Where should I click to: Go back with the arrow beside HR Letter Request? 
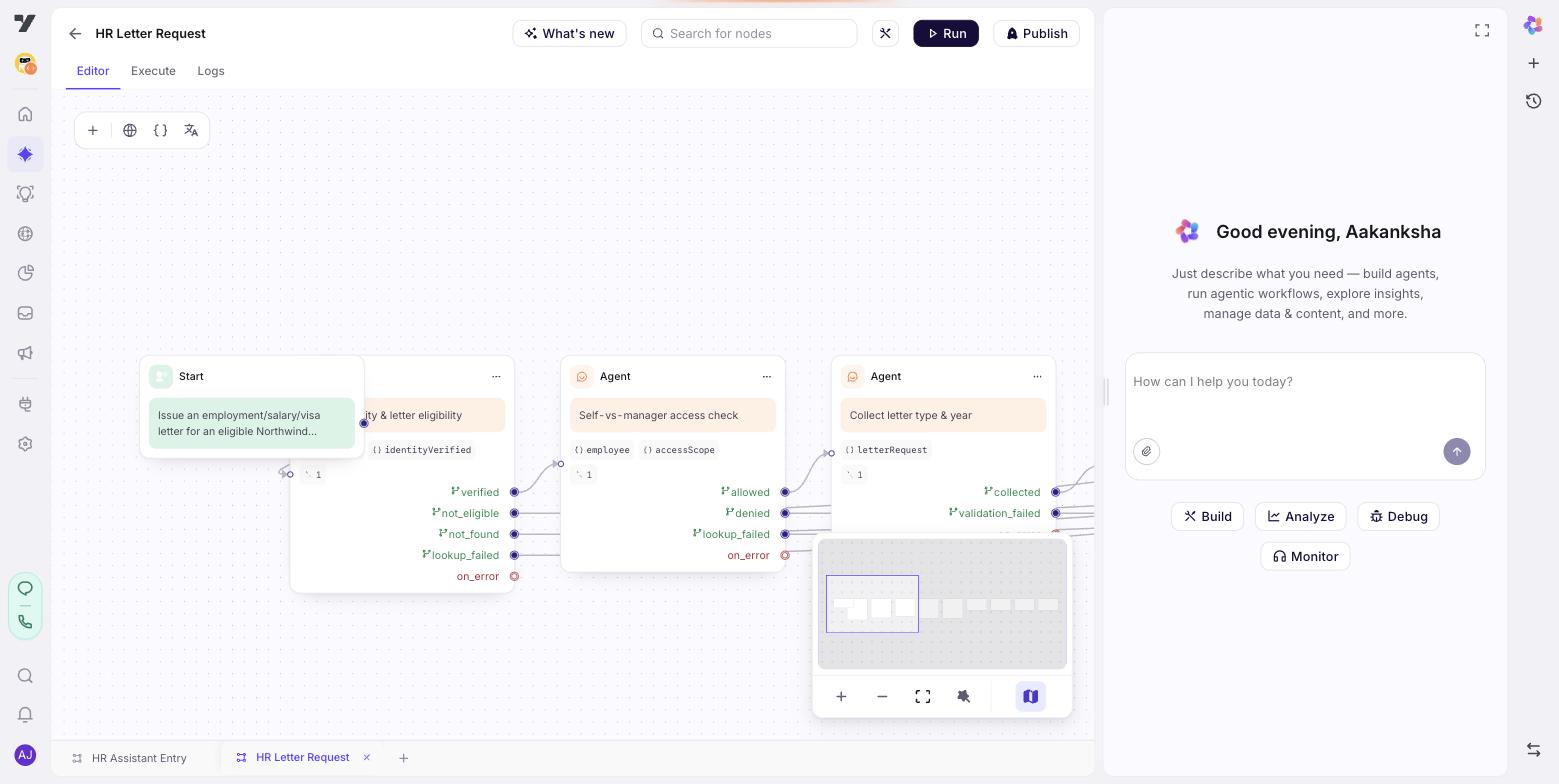pos(75,34)
